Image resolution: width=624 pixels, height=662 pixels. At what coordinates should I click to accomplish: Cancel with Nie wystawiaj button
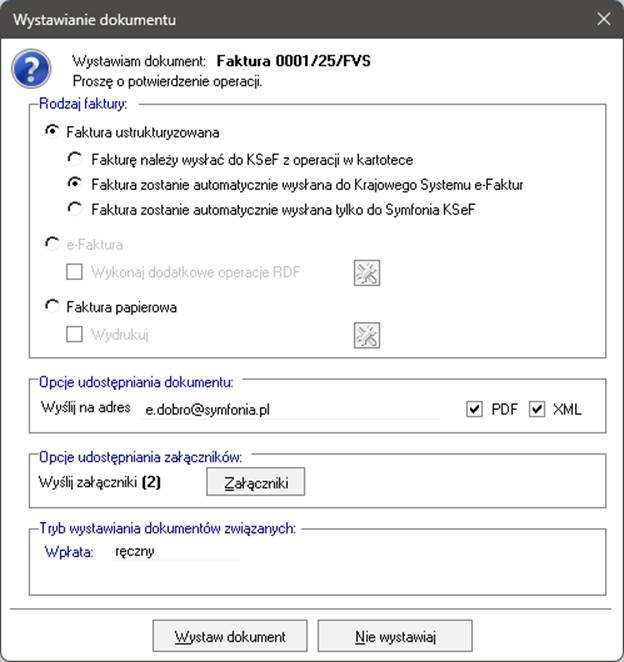[x=395, y=636]
